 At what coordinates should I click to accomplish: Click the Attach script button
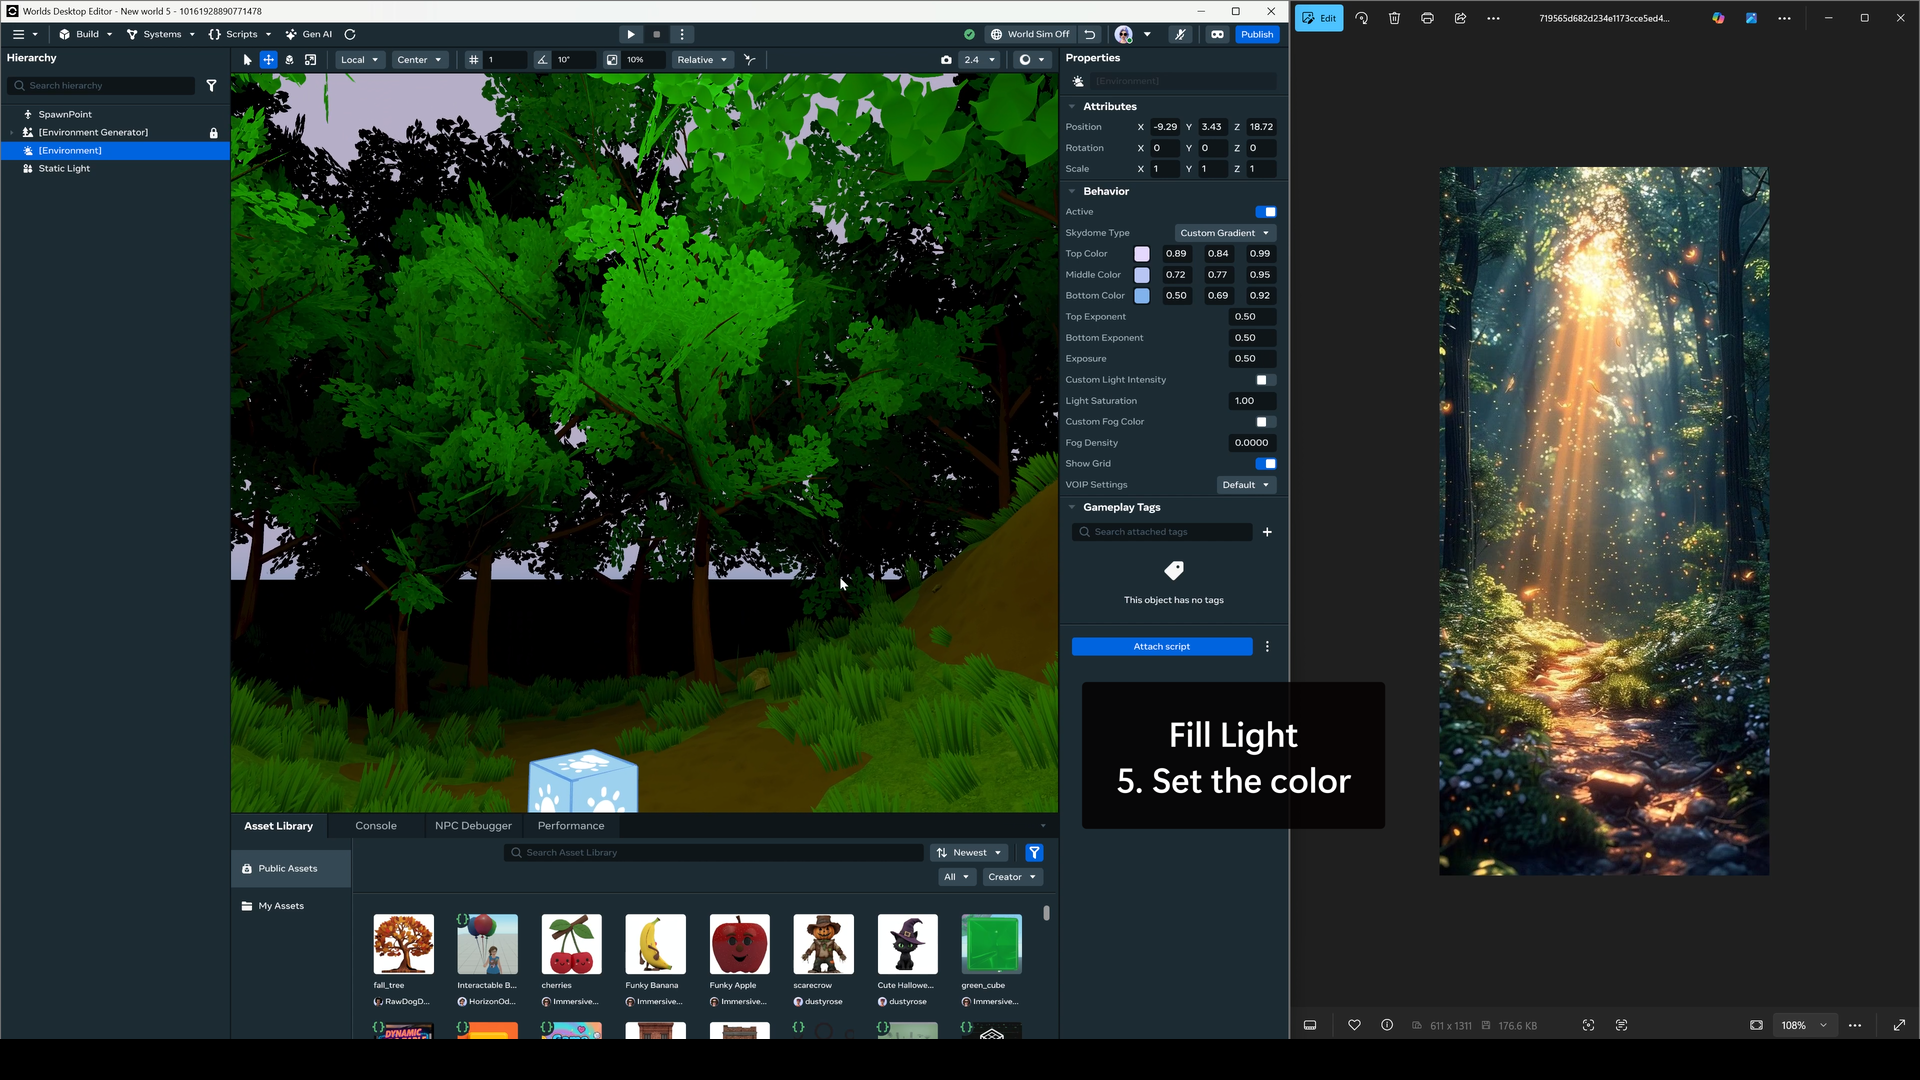click(1161, 647)
